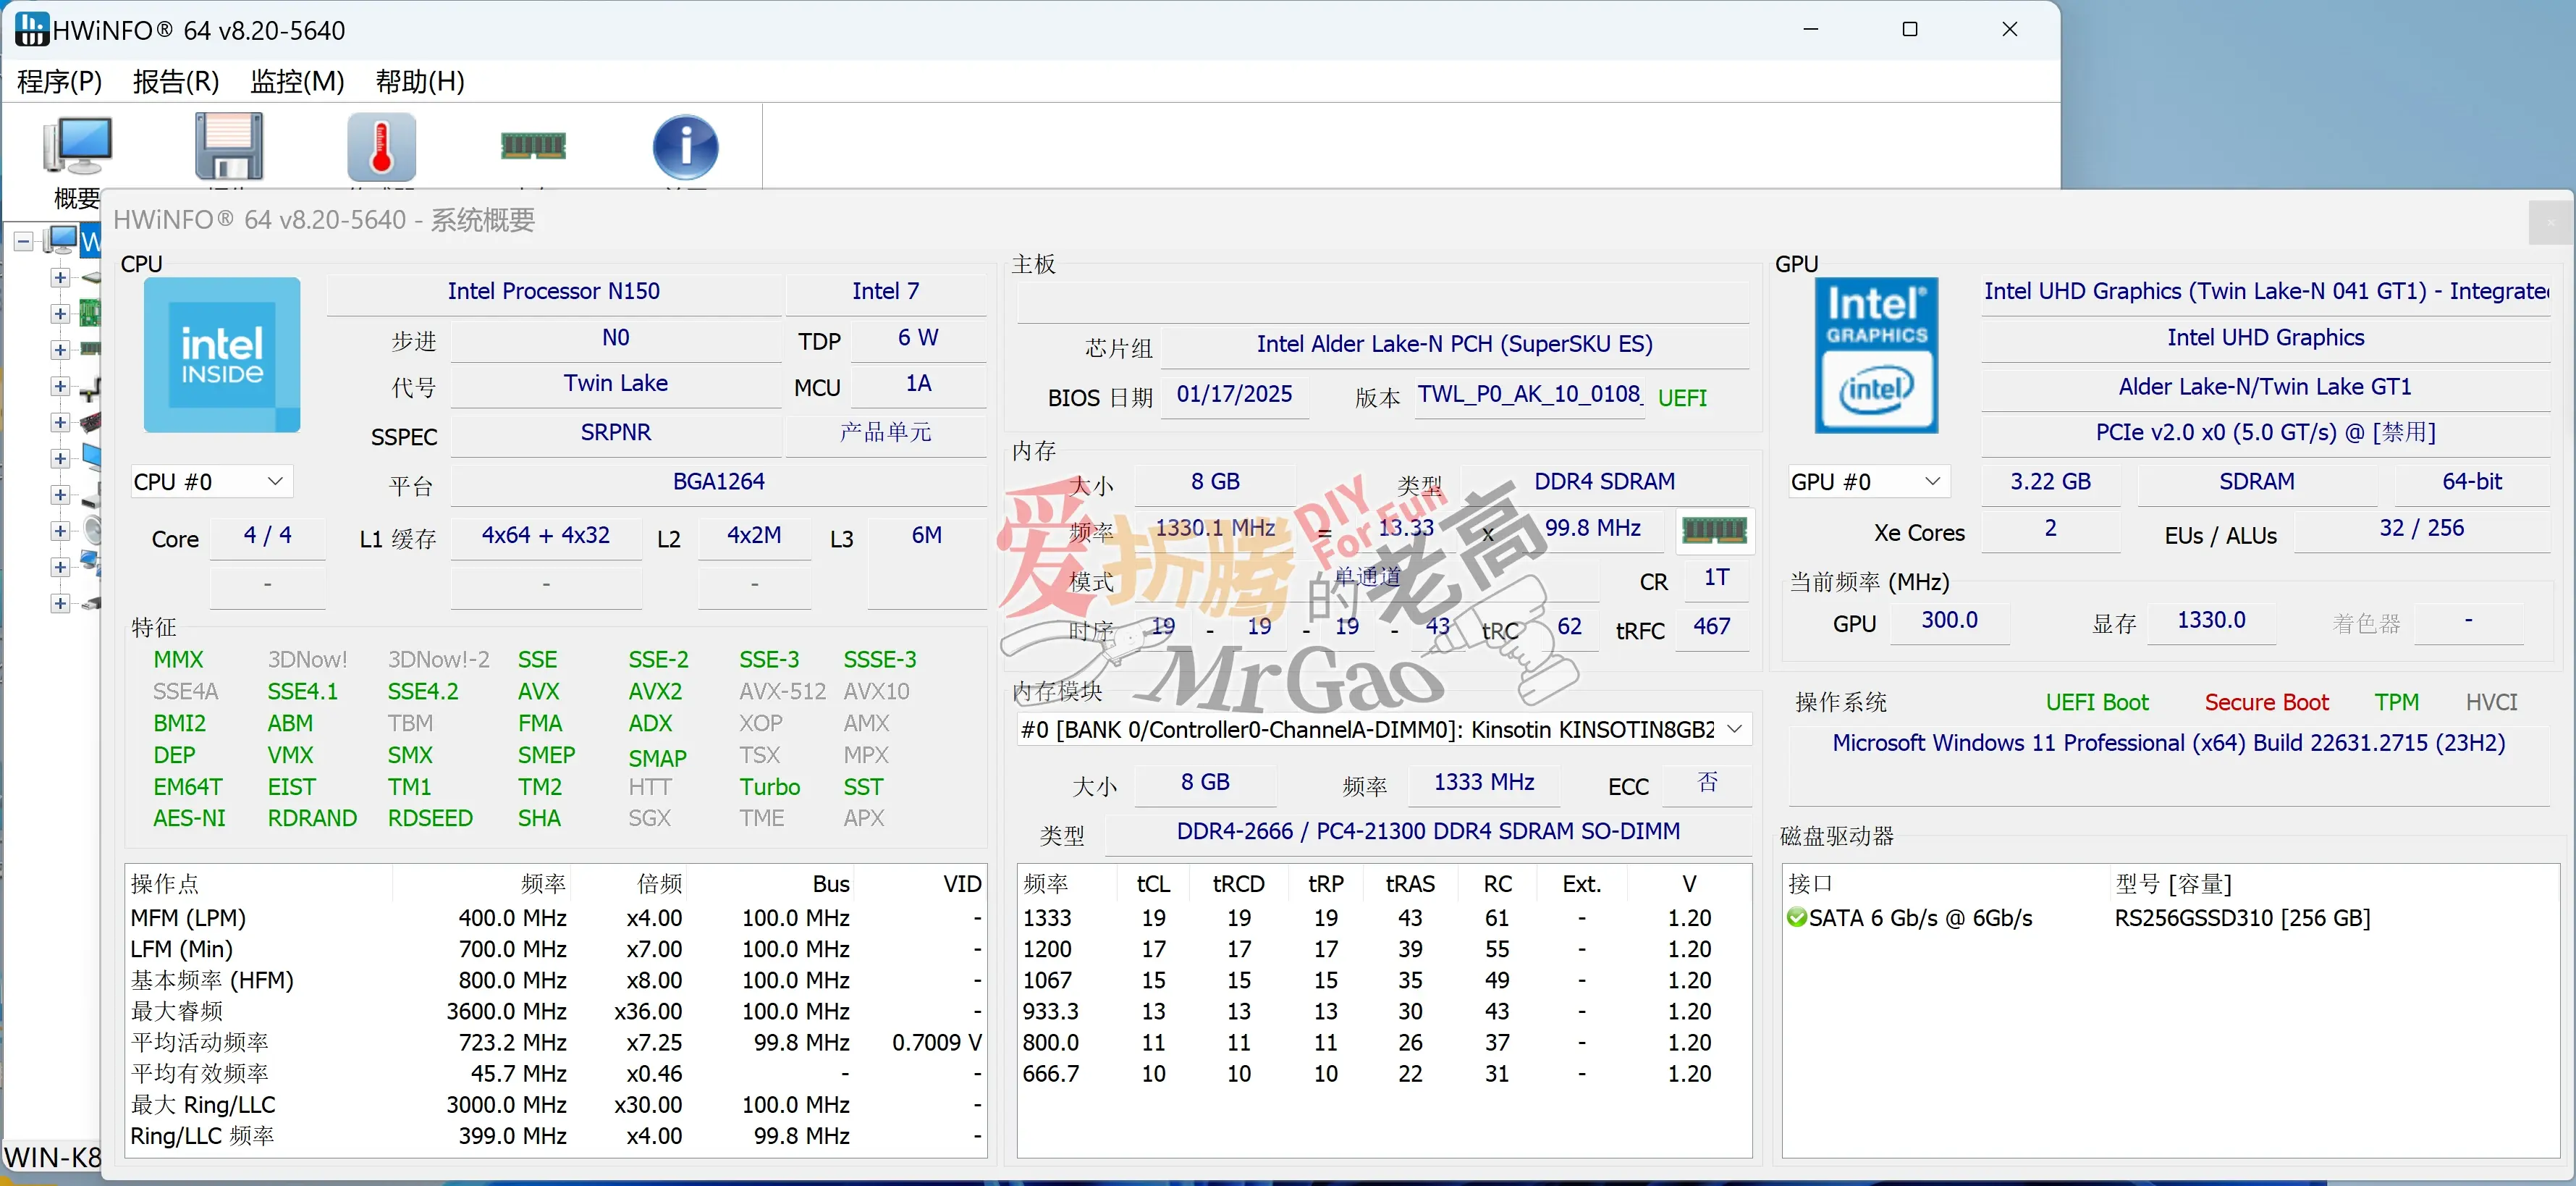Click the memory module icon beside 99.8 MHz
This screenshot has width=2576, height=1186.
[x=1714, y=530]
